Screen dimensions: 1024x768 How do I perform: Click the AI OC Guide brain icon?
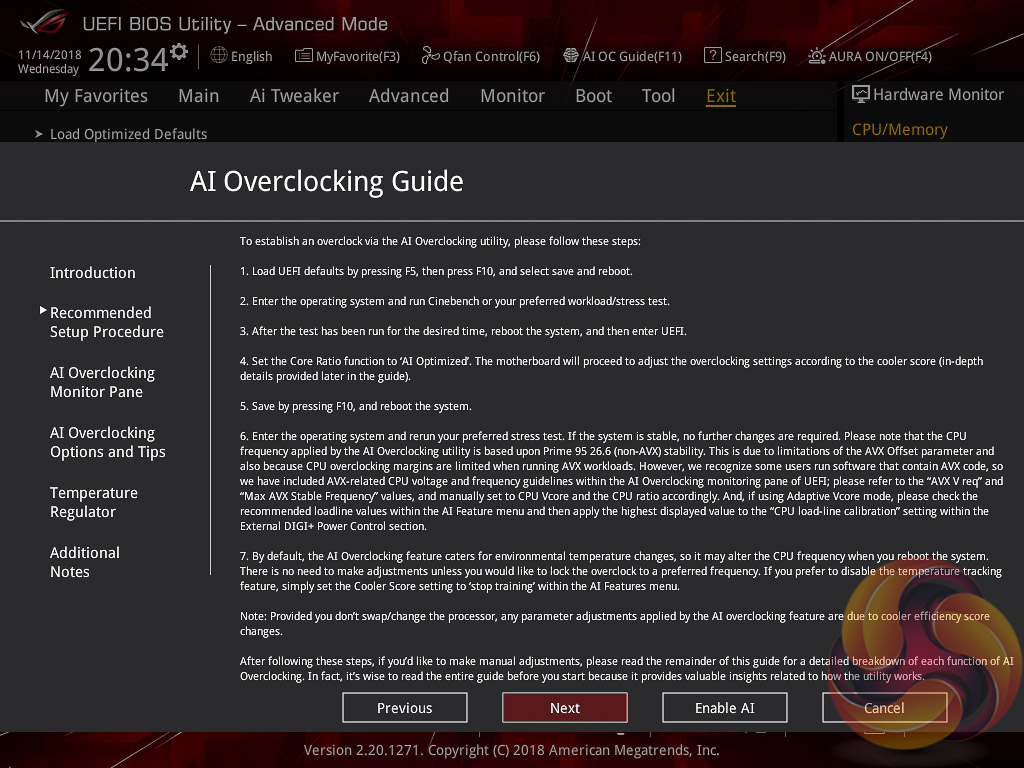(x=571, y=56)
